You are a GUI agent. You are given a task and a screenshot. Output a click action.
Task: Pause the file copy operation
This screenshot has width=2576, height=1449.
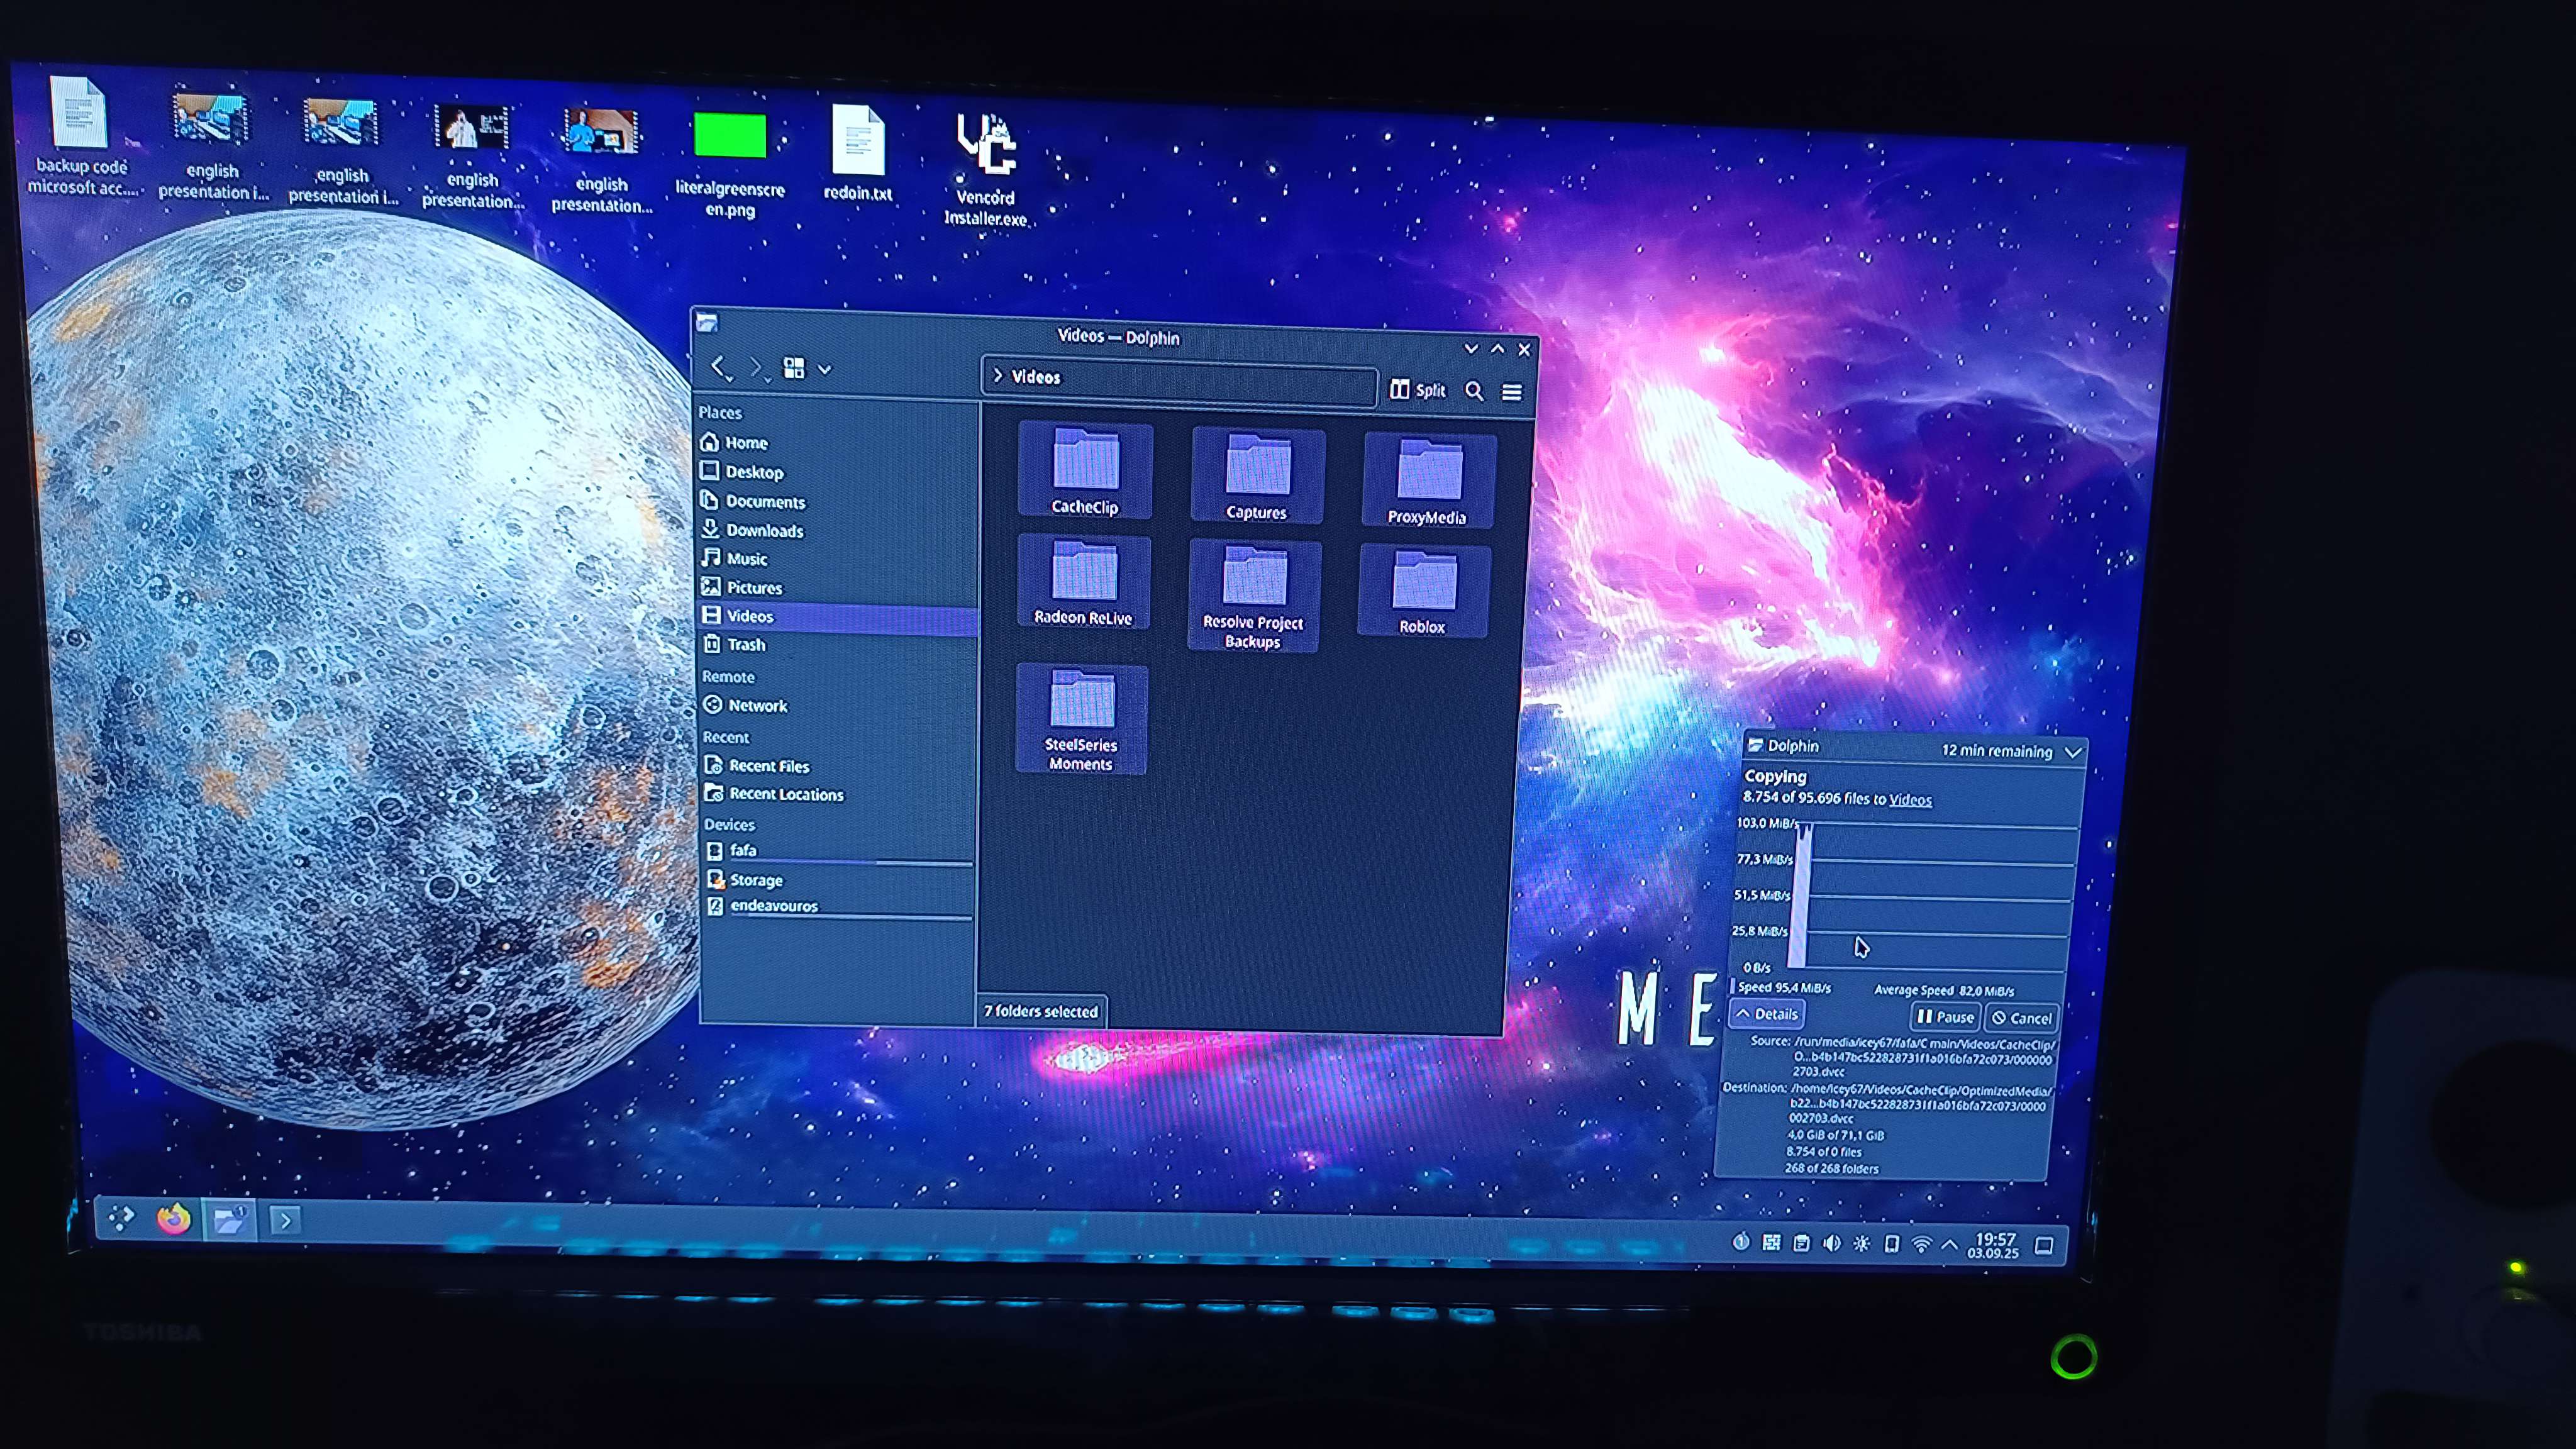tap(1944, 1017)
